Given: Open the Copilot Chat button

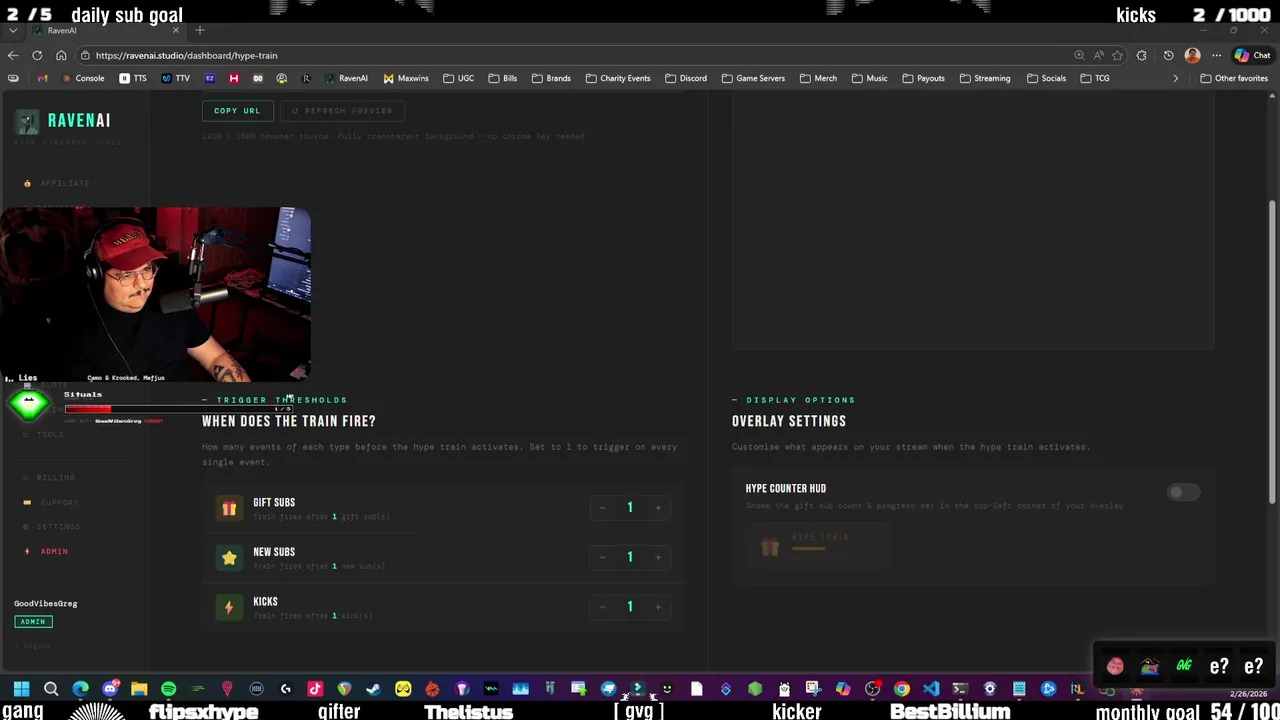Looking at the screenshot, I should 1252,55.
